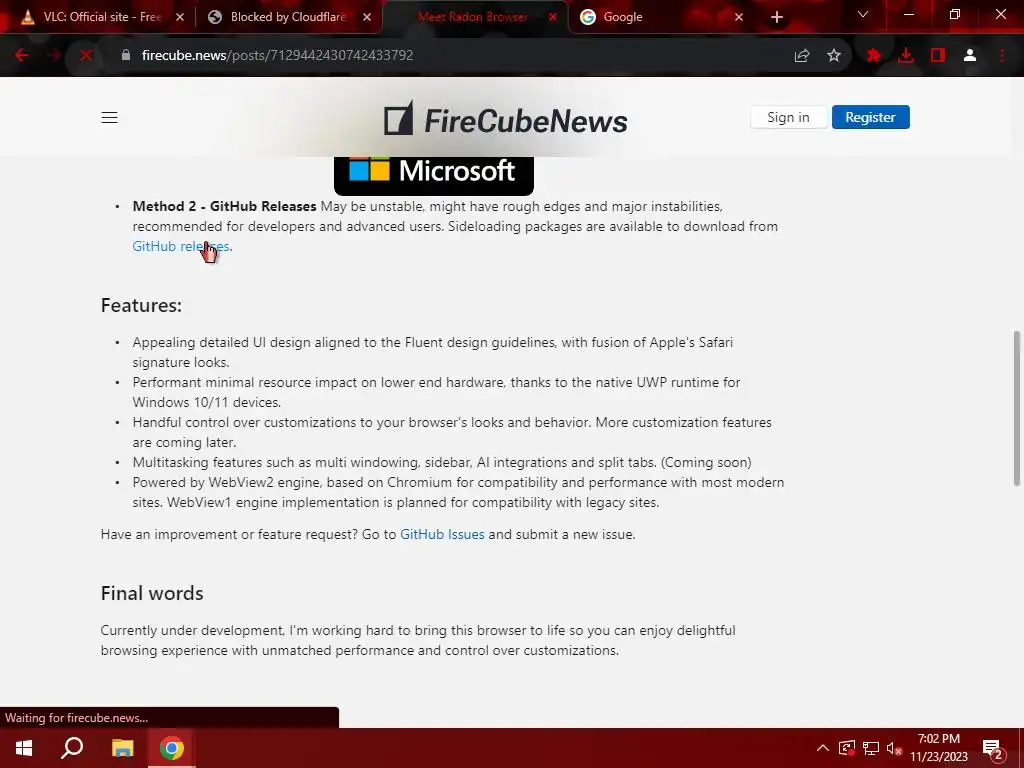Viewport: 1024px width, 768px height.
Task: Stop loading the page with the X button
Action: point(86,56)
